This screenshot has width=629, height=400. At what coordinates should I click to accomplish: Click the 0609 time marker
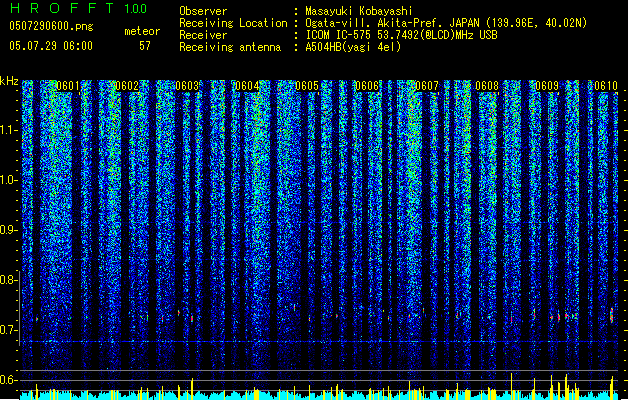547,86
